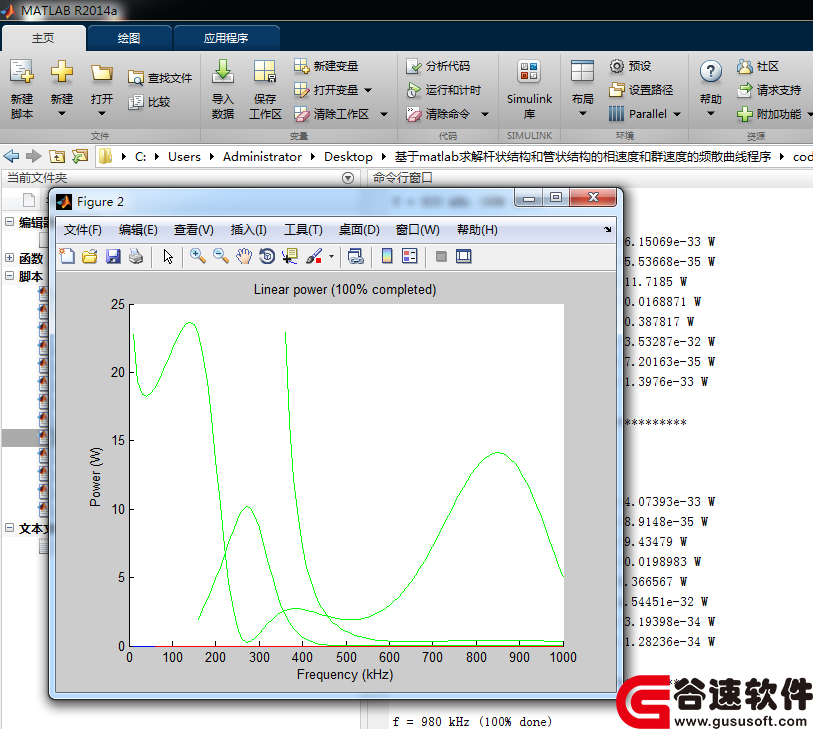This screenshot has height=729, width=813.
Task: Click the Link Plot icon
Action: pyautogui.click(x=356, y=256)
